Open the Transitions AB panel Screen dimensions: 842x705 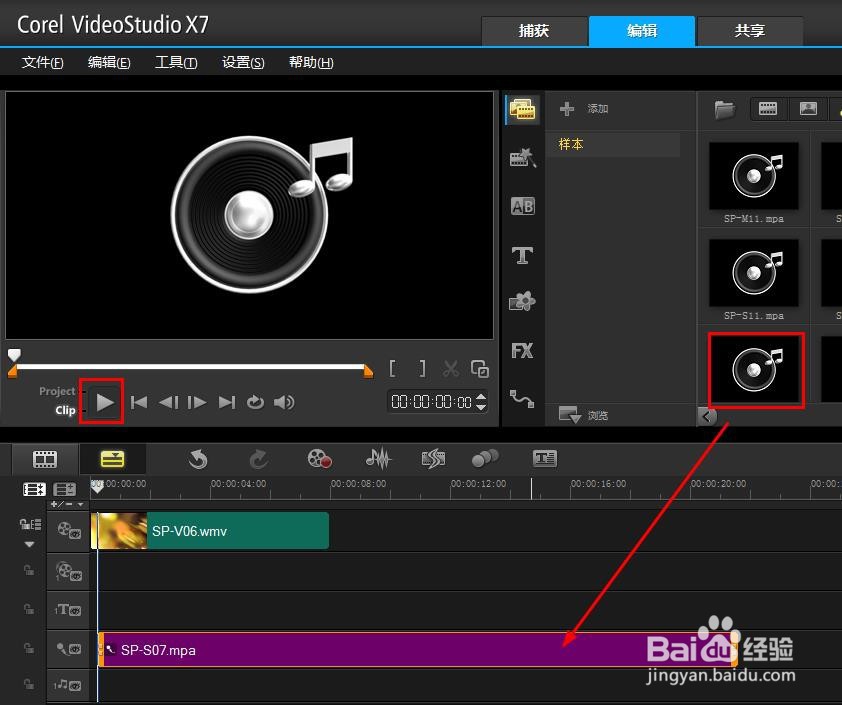(522, 206)
